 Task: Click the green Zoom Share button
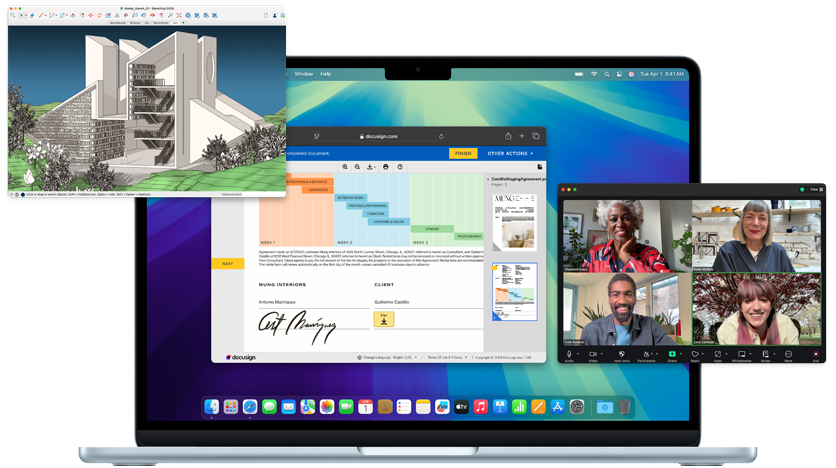point(672,354)
